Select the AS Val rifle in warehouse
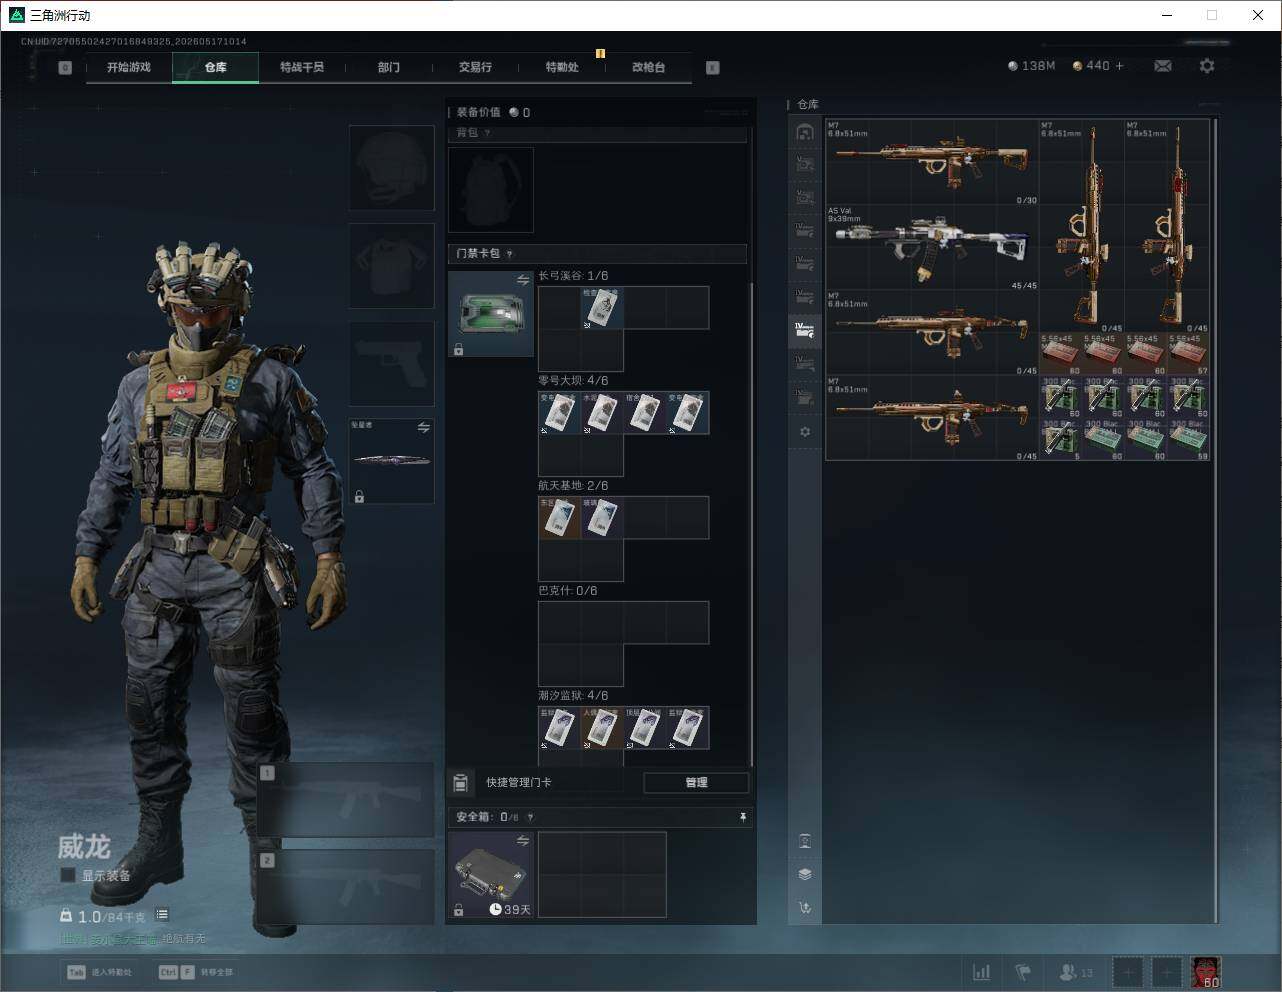Screen dimensions: 1282x992 tap(932, 248)
